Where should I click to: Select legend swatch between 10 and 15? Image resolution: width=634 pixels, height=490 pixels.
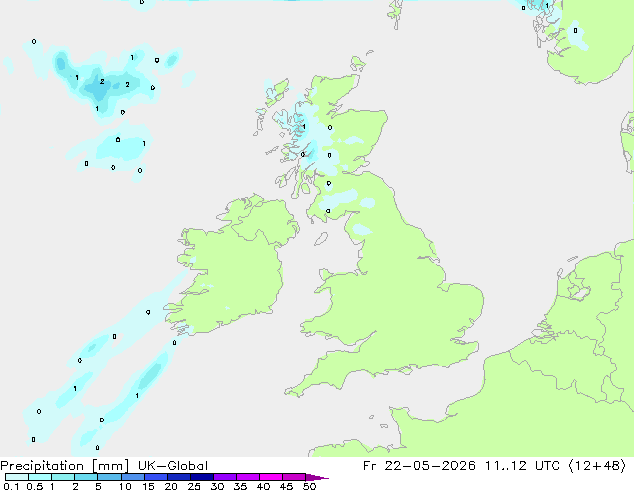[132, 477]
